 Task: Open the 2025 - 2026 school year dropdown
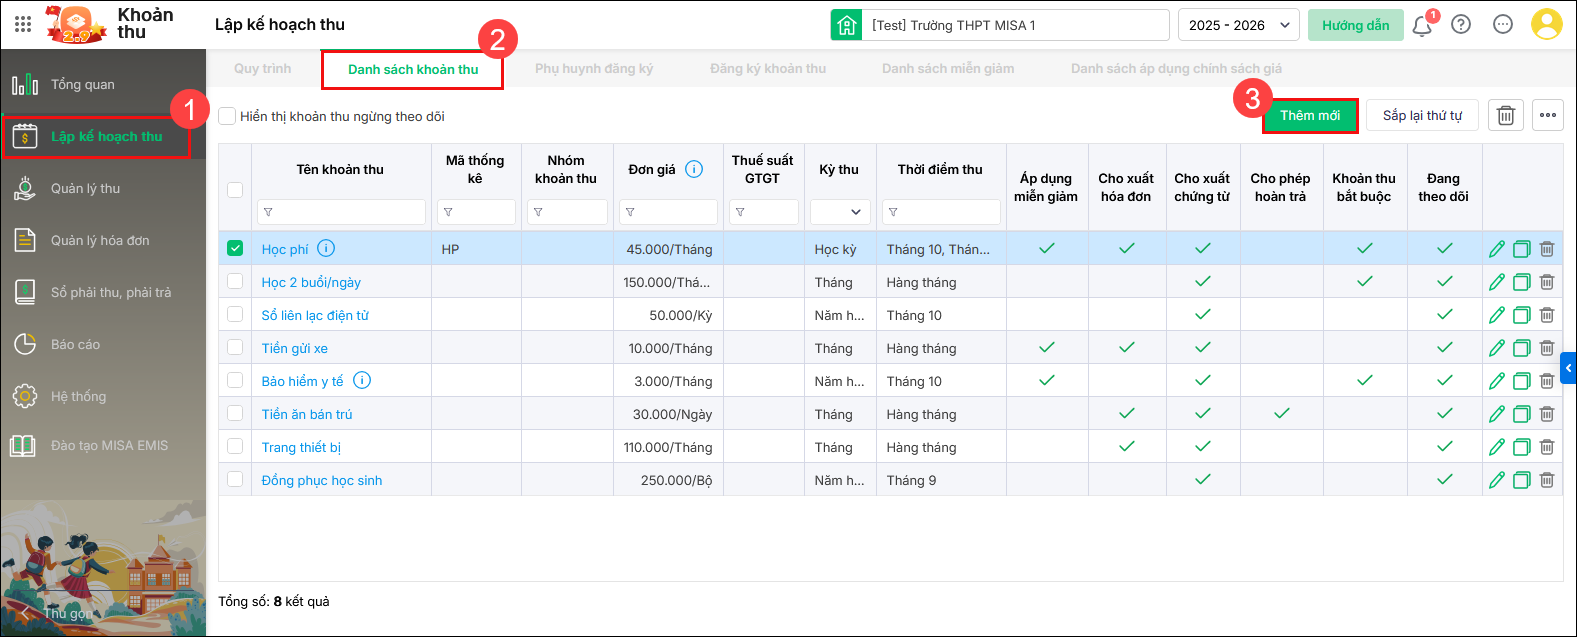[x=1238, y=25]
